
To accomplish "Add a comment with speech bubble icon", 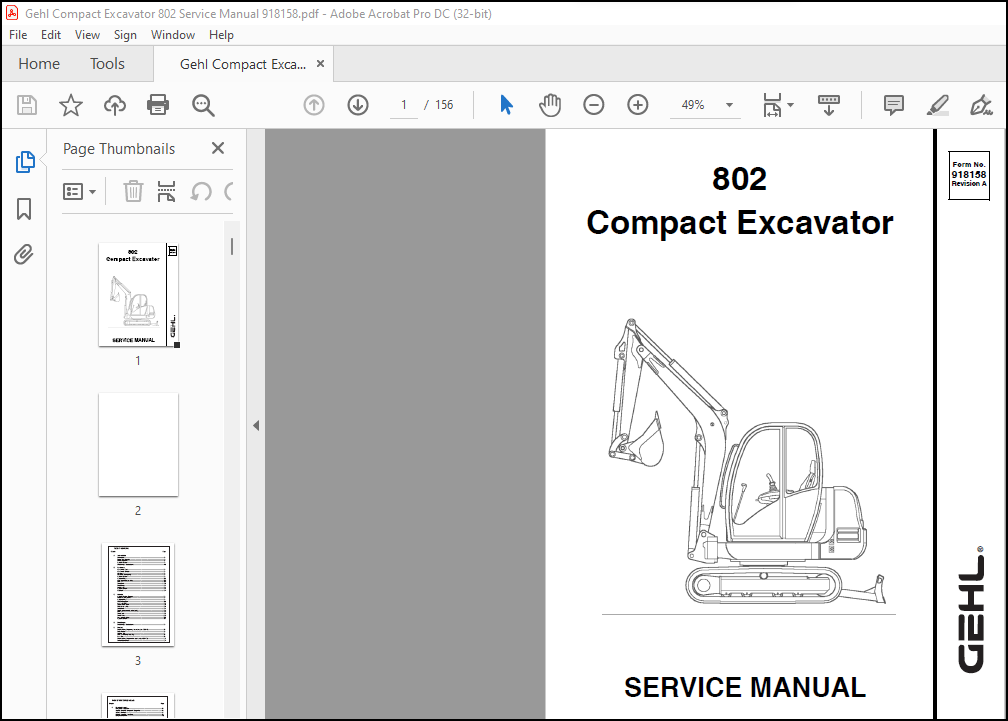I will 894,105.
